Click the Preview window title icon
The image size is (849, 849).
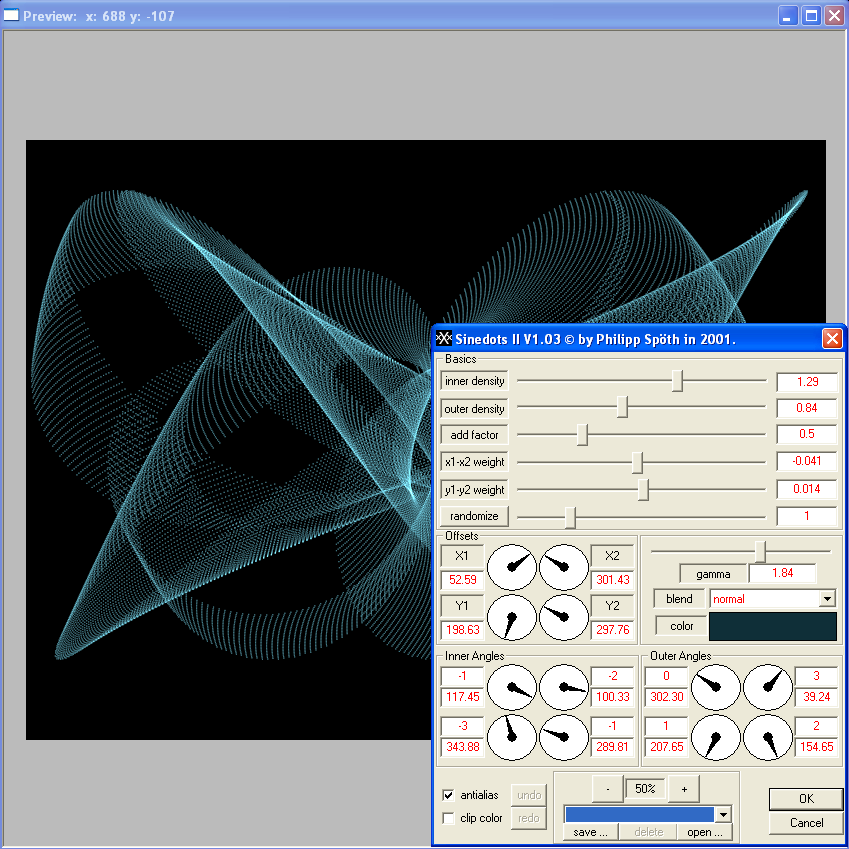11,15
